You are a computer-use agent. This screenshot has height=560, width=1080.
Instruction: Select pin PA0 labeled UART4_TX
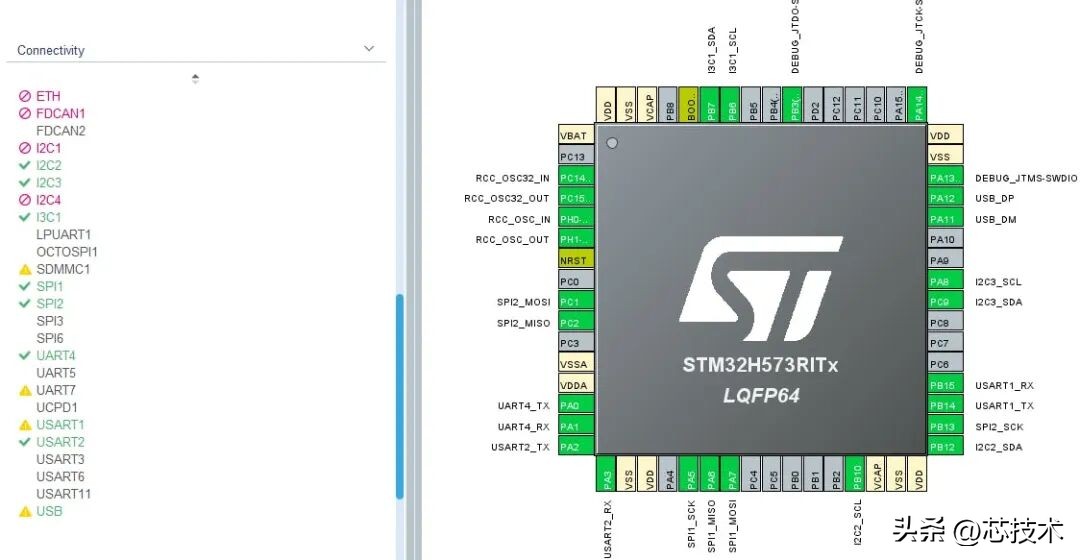(x=576, y=406)
